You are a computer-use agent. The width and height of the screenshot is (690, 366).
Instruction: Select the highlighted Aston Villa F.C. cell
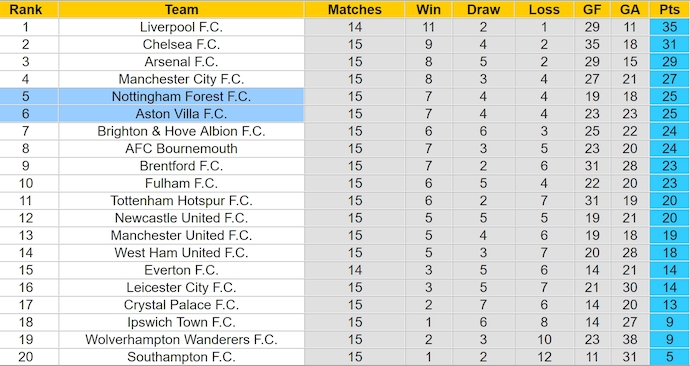click(181, 114)
